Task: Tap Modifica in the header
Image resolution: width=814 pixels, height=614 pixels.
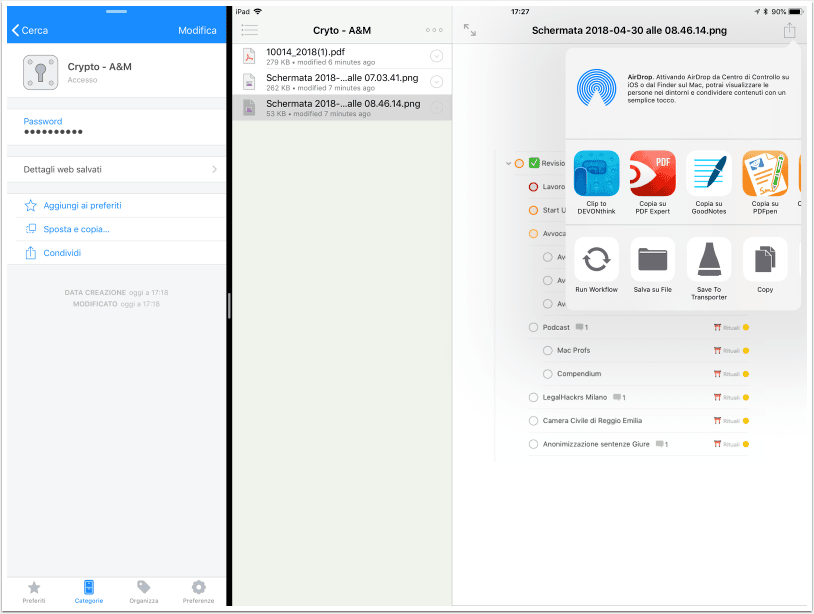Action: (x=197, y=31)
